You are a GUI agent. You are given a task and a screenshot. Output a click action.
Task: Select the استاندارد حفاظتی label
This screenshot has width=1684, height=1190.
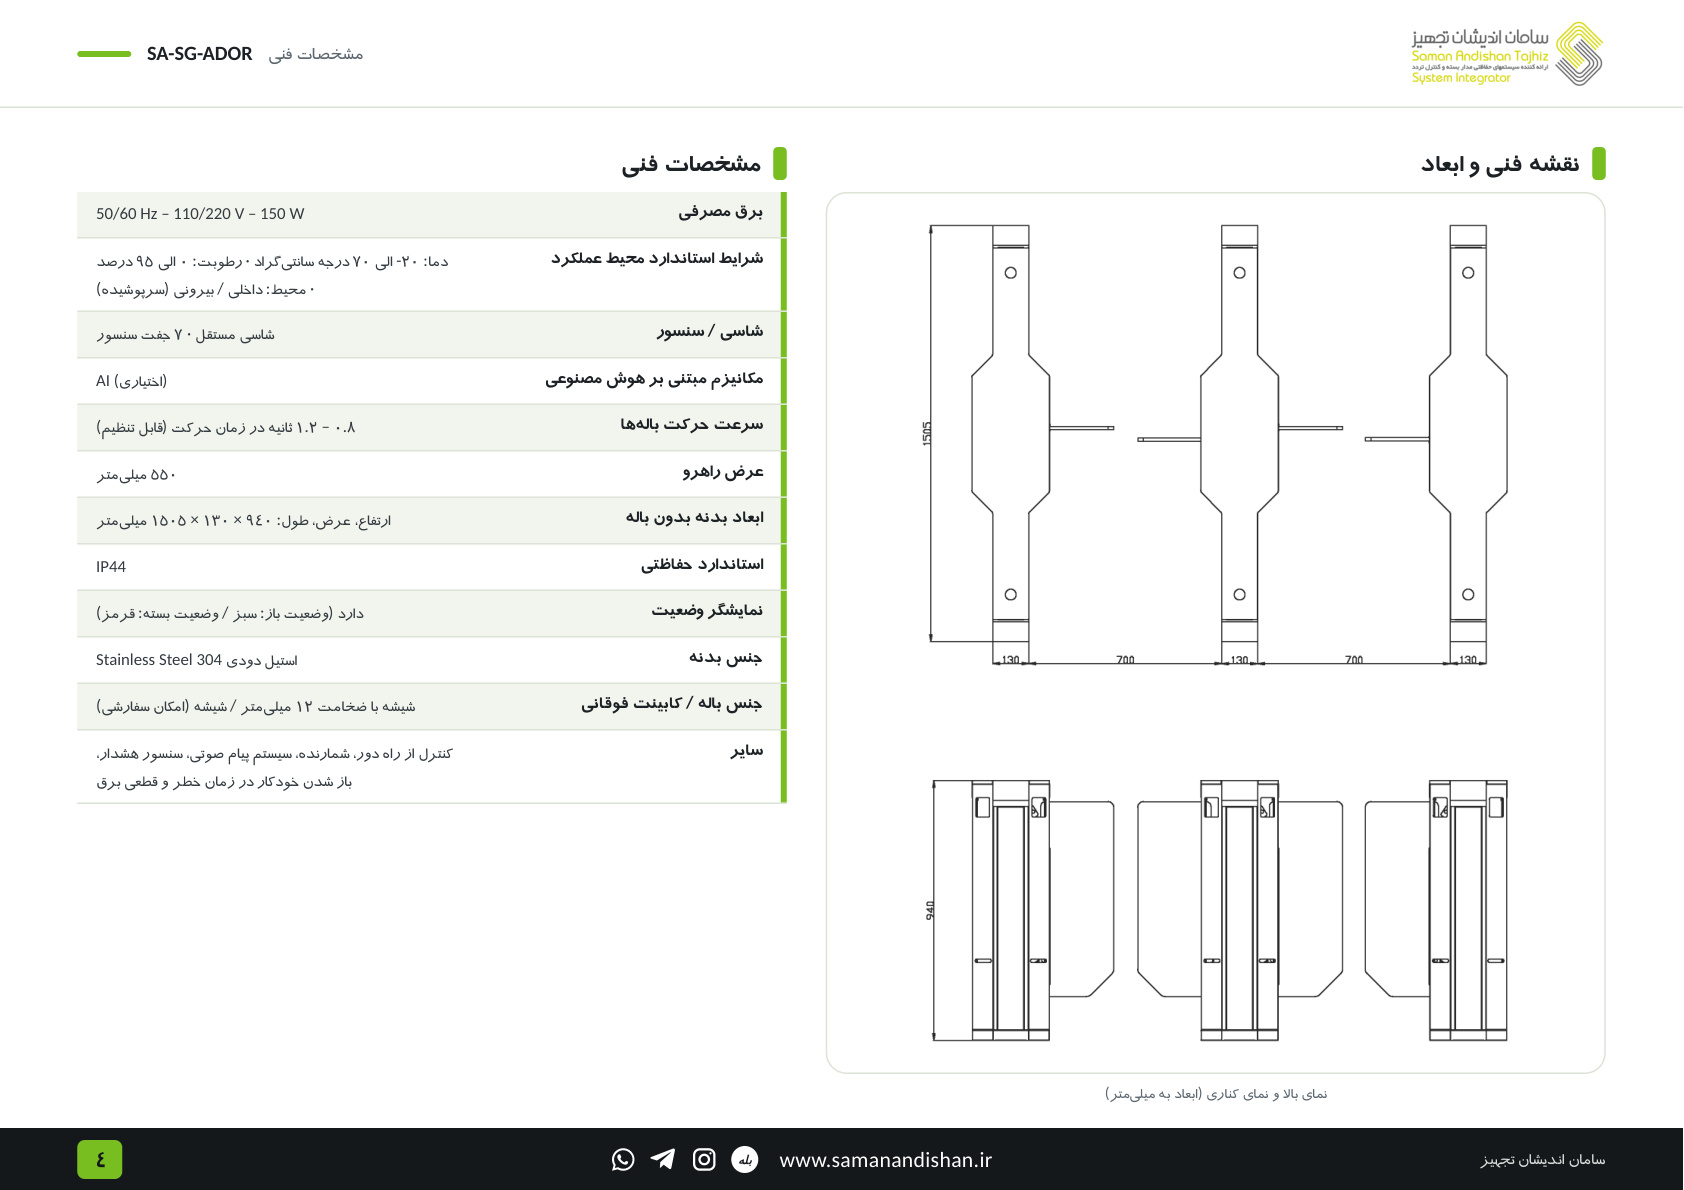click(x=702, y=564)
